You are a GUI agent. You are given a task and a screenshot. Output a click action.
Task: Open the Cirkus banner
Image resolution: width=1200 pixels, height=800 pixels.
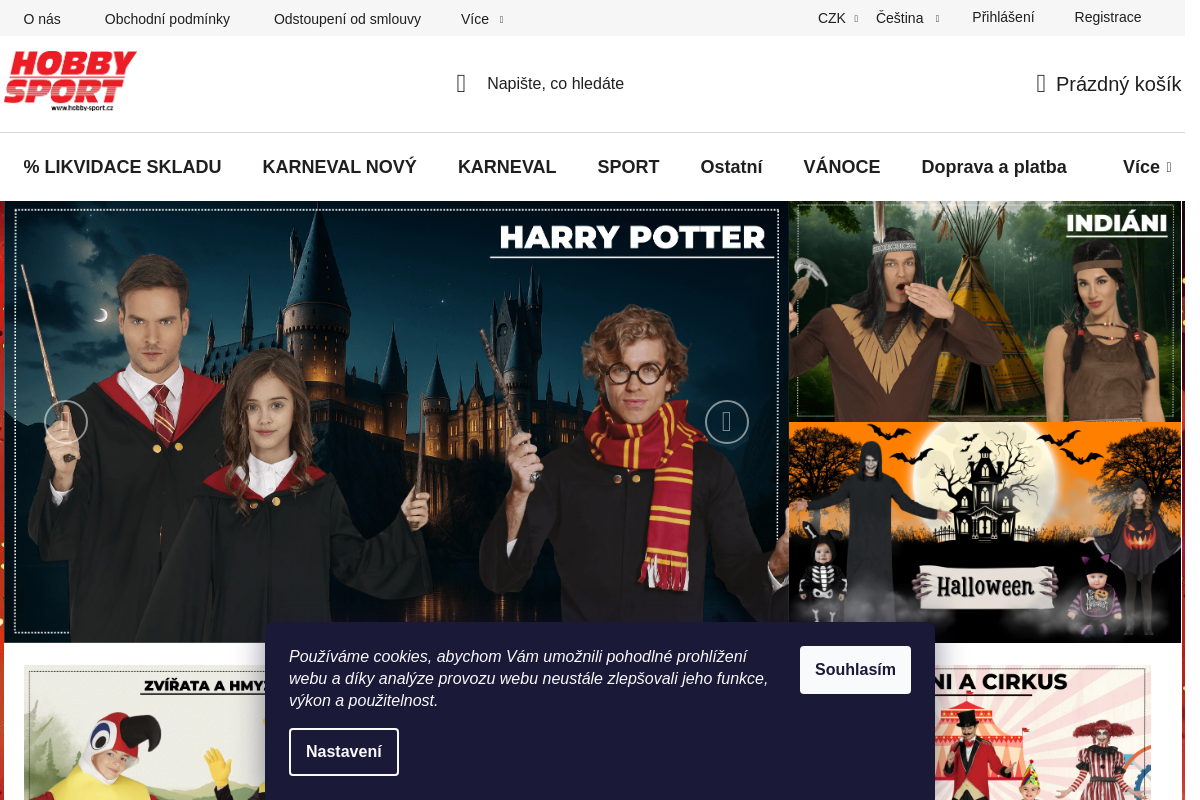point(1043,732)
